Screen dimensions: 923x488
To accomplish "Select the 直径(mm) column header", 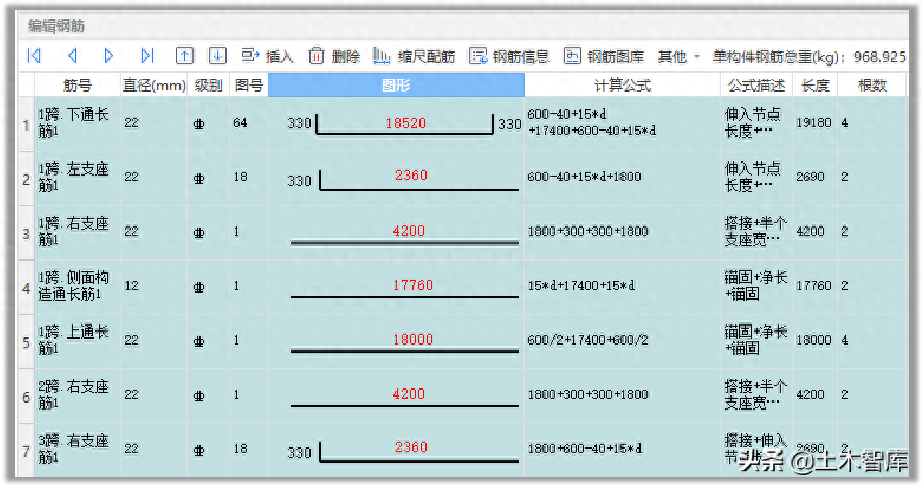I will tap(154, 85).
